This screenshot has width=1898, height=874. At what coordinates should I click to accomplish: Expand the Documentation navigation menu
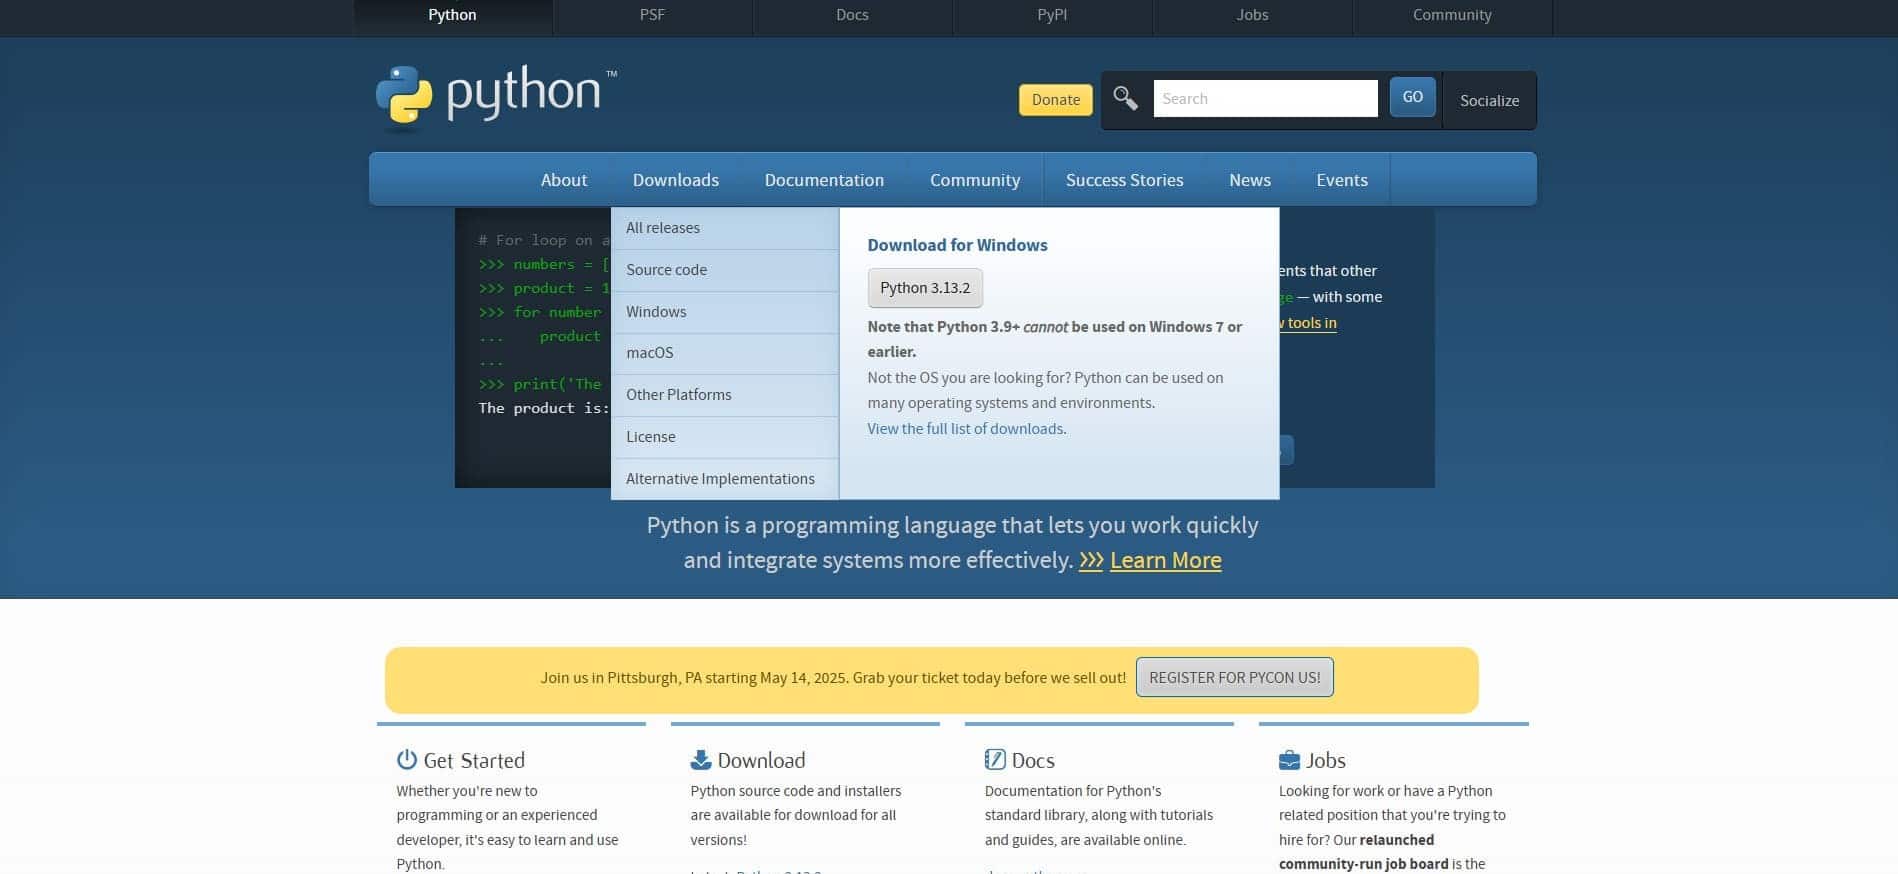point(824,180)
